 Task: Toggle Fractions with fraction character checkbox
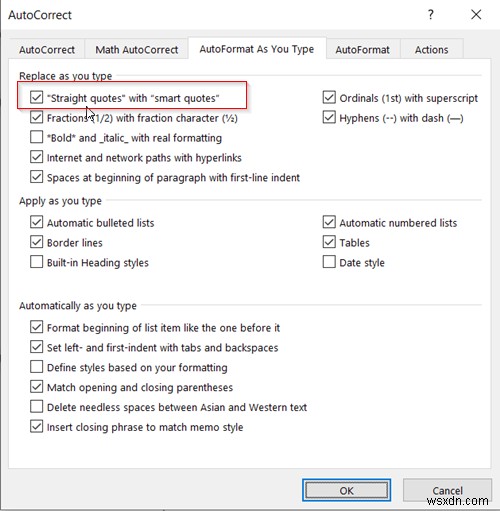pyautogui.click(x=36, y=117)
